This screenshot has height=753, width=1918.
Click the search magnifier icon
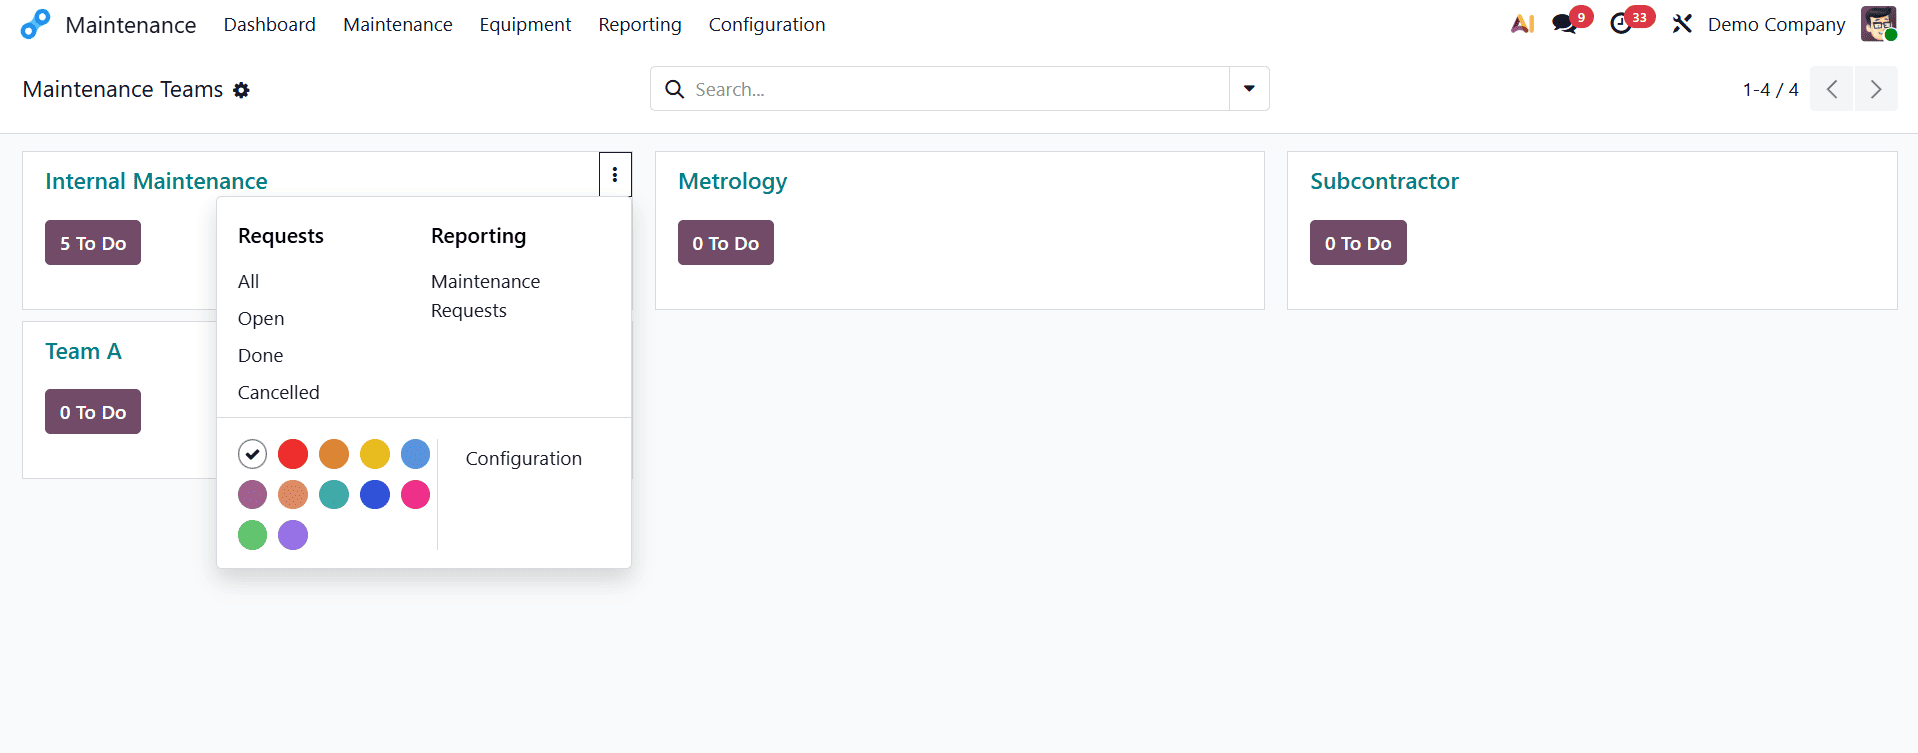675,89
